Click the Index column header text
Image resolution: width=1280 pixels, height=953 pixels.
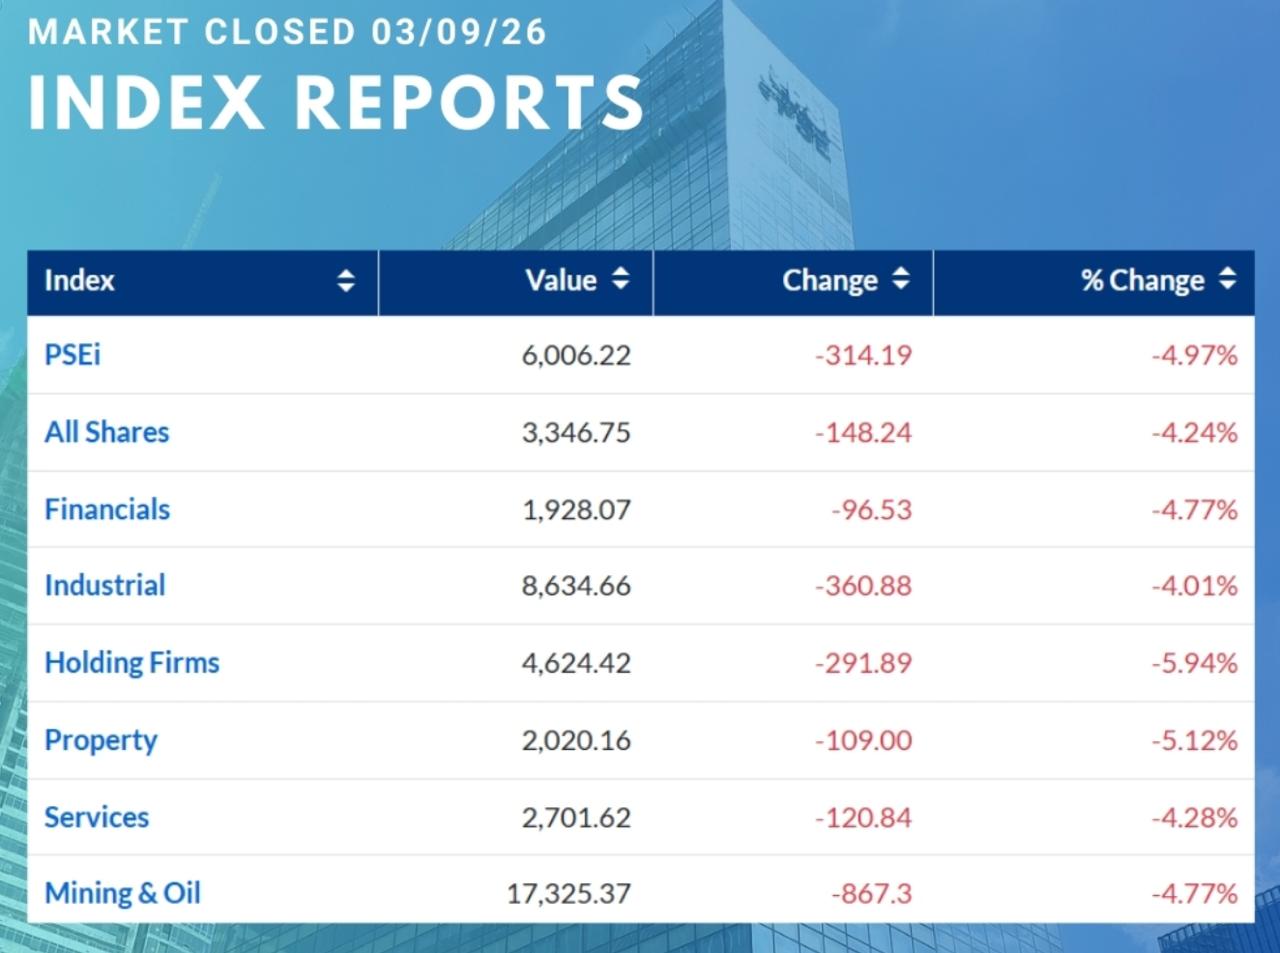pos(79,280)
